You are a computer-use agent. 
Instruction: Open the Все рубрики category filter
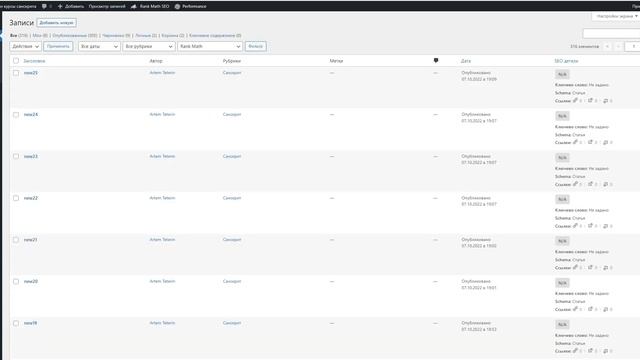[x=149, y=47]
